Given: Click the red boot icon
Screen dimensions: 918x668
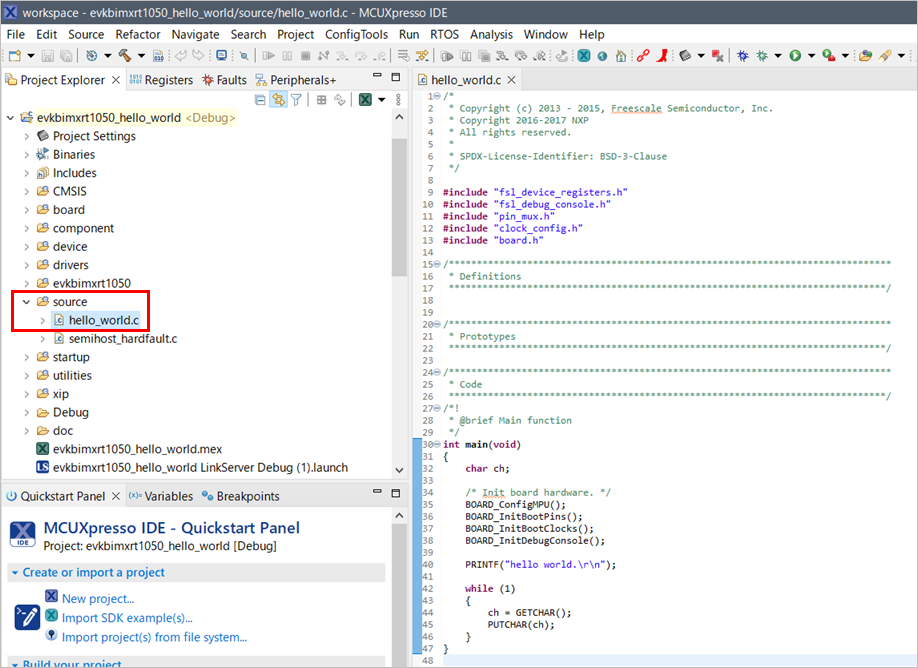Looking at the screenshot, I should point(662,56).
